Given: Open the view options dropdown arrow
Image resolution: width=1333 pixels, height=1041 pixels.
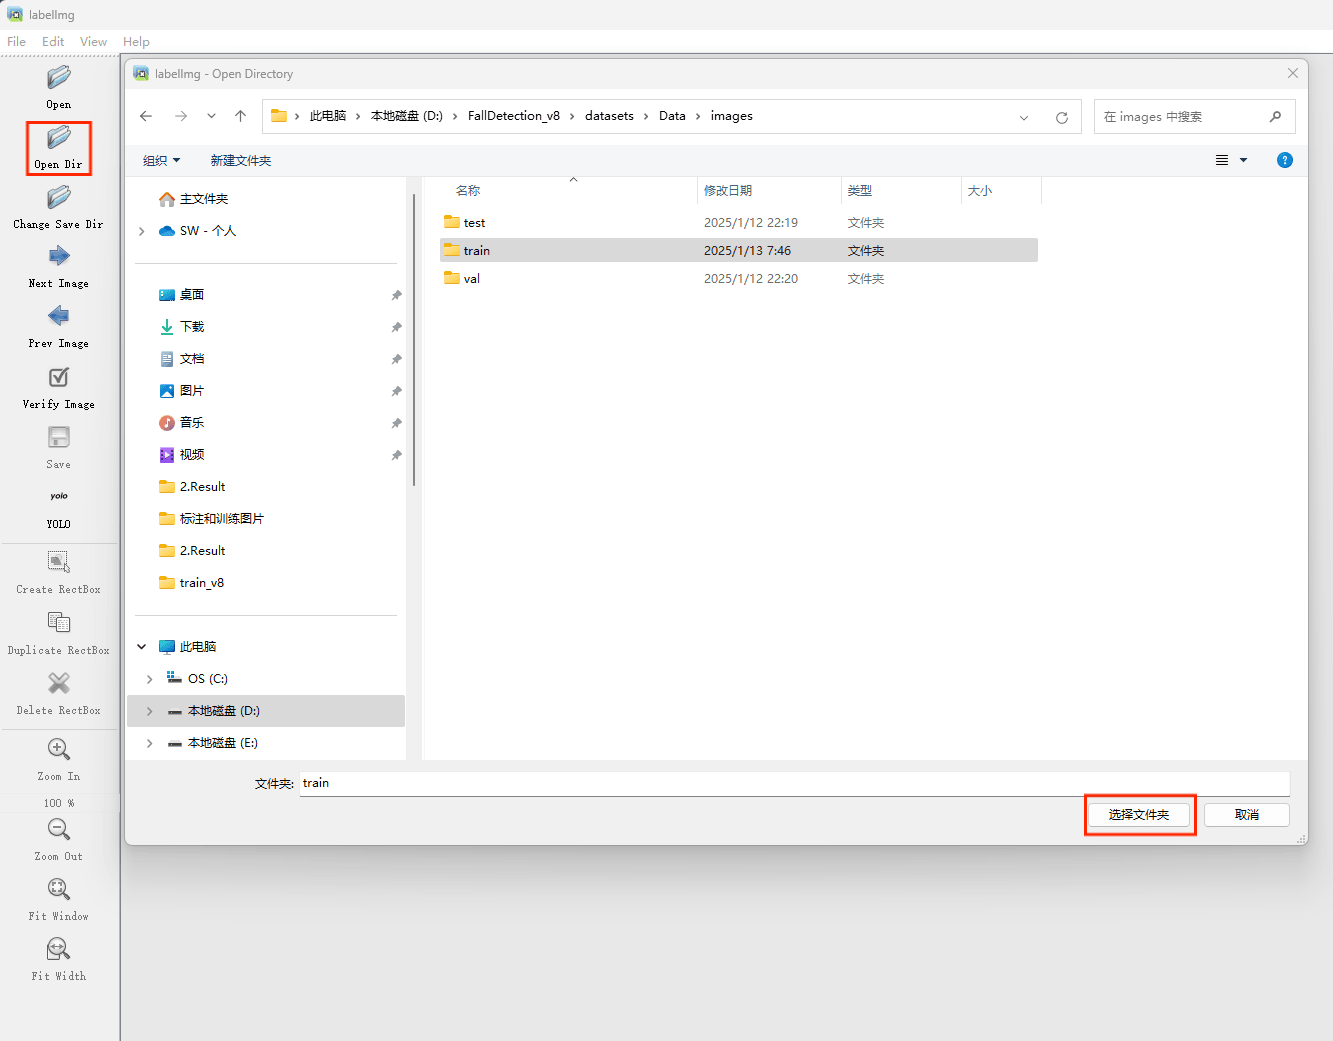Looking at the screenshot, I should (1244, 160).
